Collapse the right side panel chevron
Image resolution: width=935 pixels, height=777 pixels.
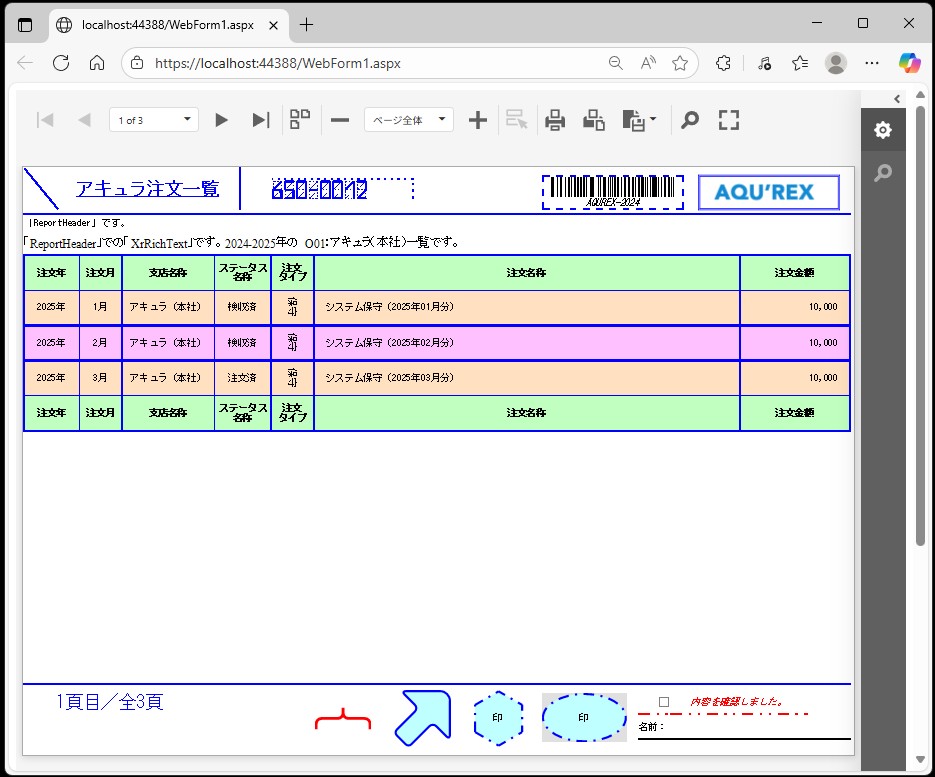[897, 98]
